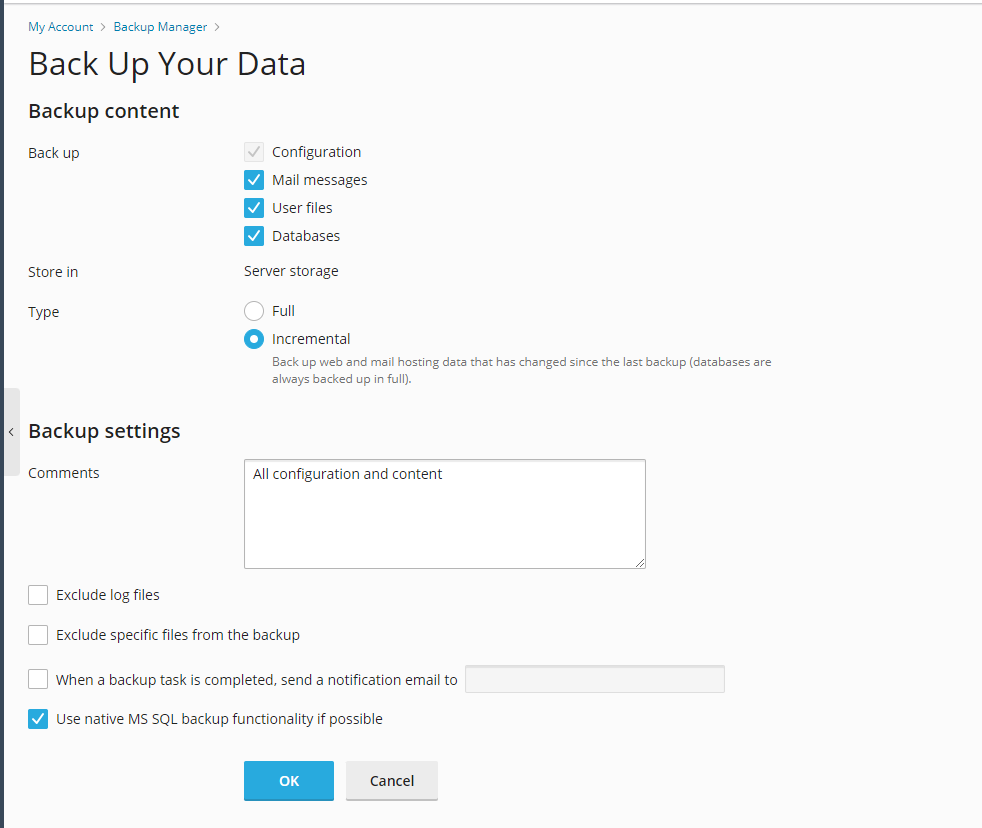Viewport: 982px width, 828px height.
Task: Click the chevron after Backup Manager breadcrumb
Action: pyautogui.click(x=217, y=27)
